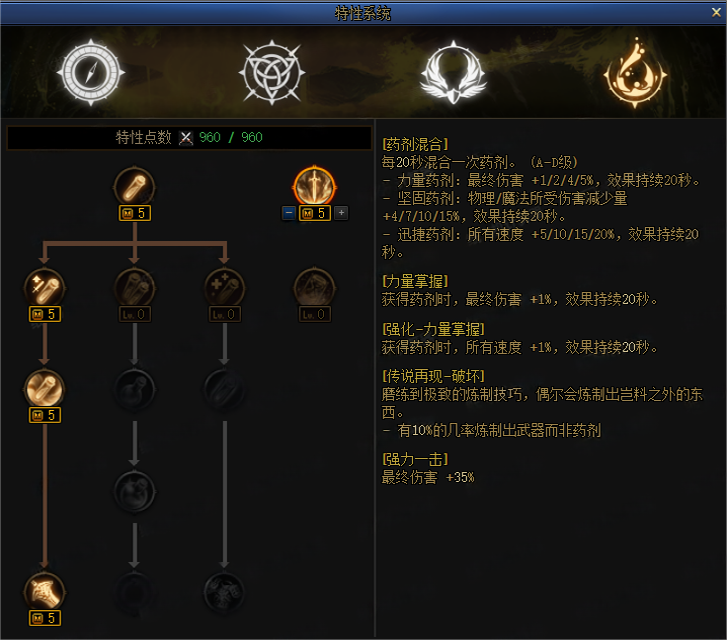
Task: Select the dimmed tube skill in right branch
Action: (x=224, y=389)
